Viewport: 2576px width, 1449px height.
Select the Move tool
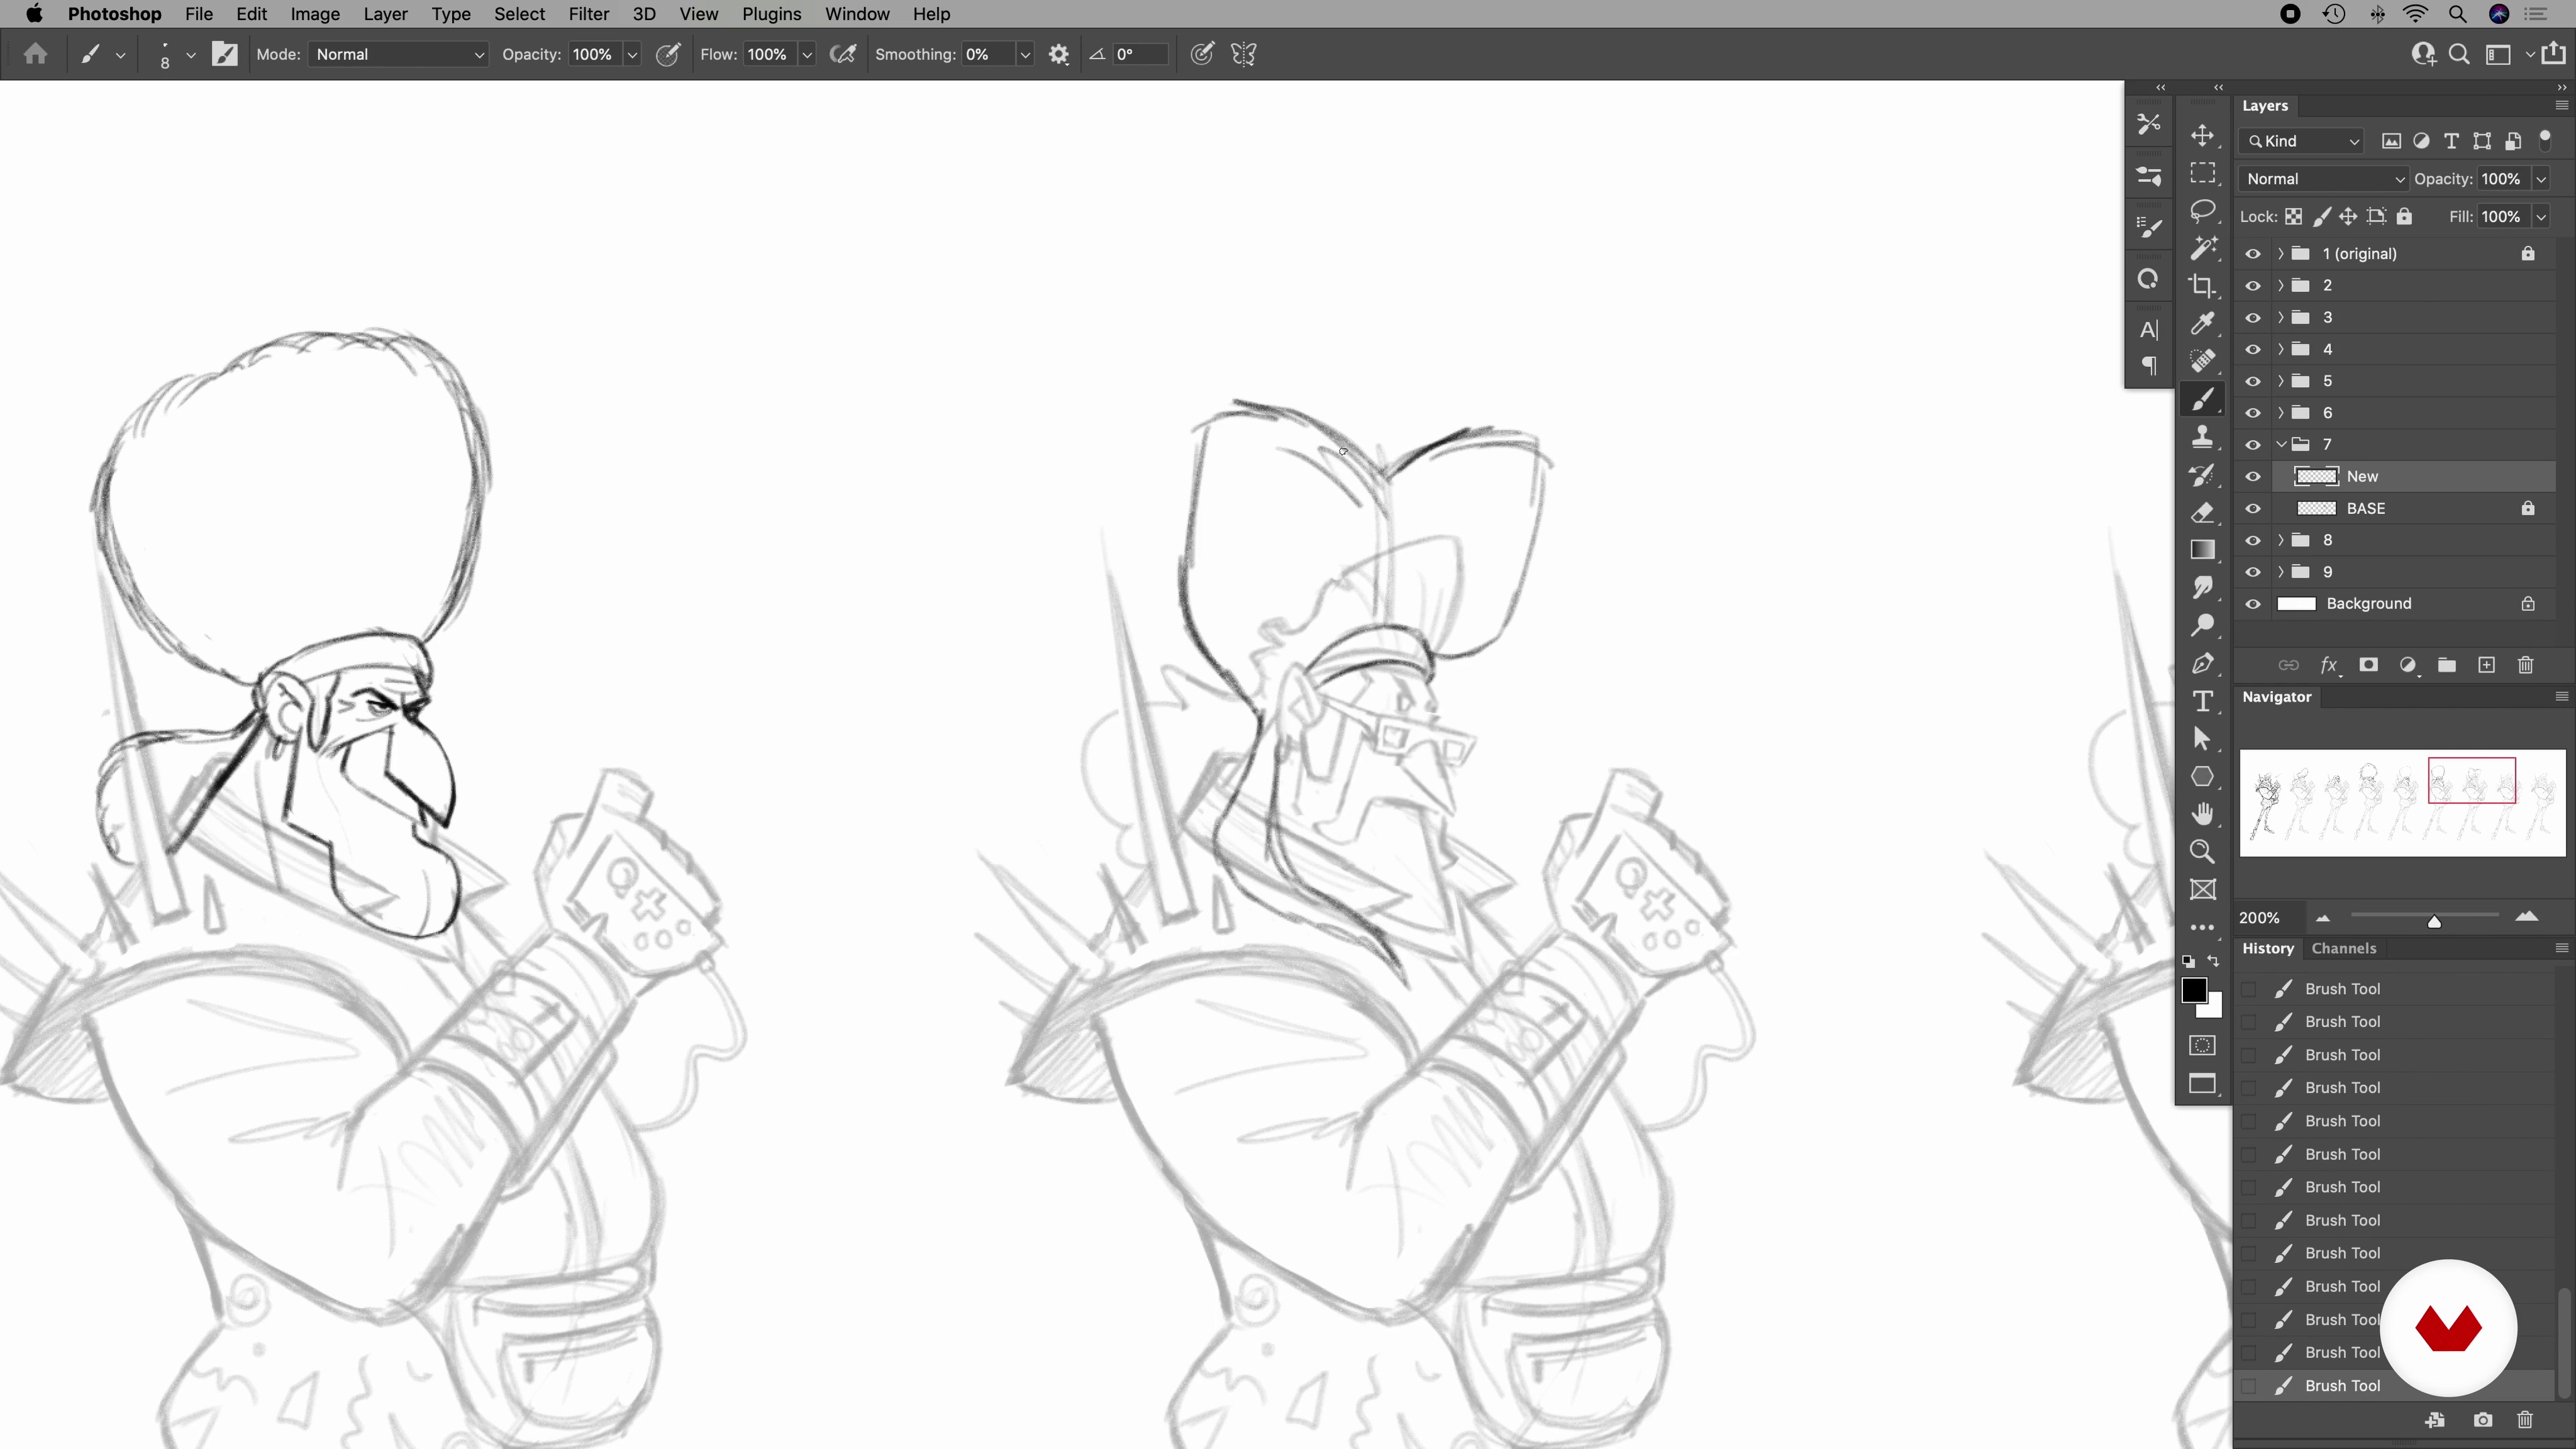point(2202,136)
